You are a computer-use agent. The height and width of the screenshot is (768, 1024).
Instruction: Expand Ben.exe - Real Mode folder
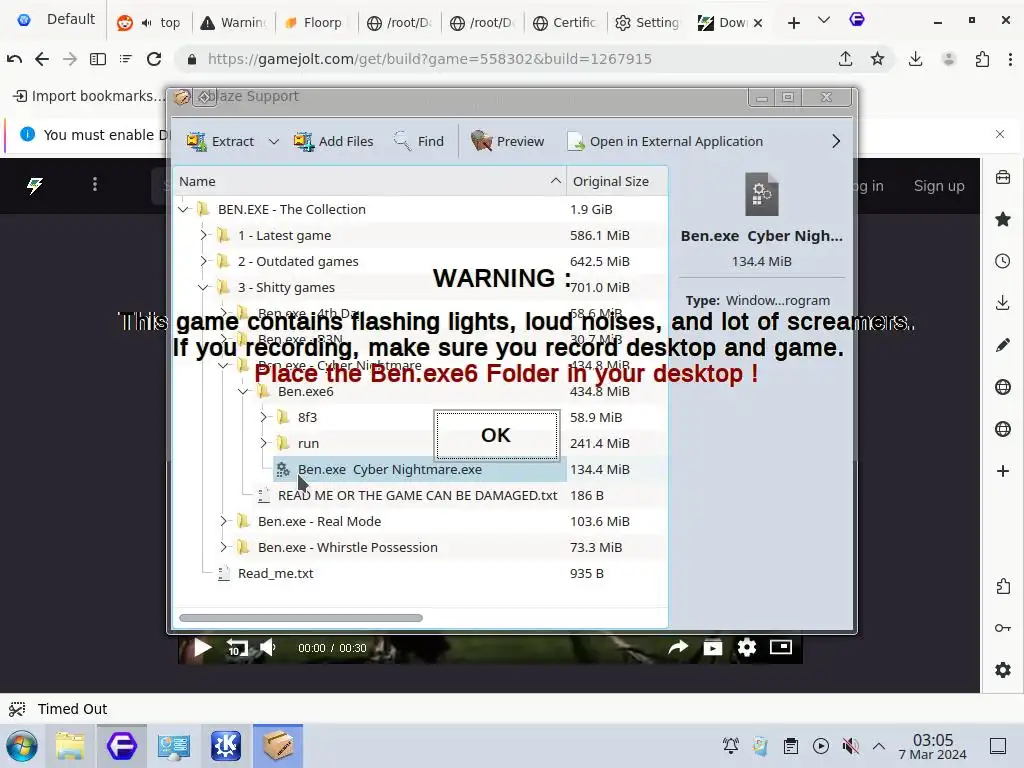223,521
